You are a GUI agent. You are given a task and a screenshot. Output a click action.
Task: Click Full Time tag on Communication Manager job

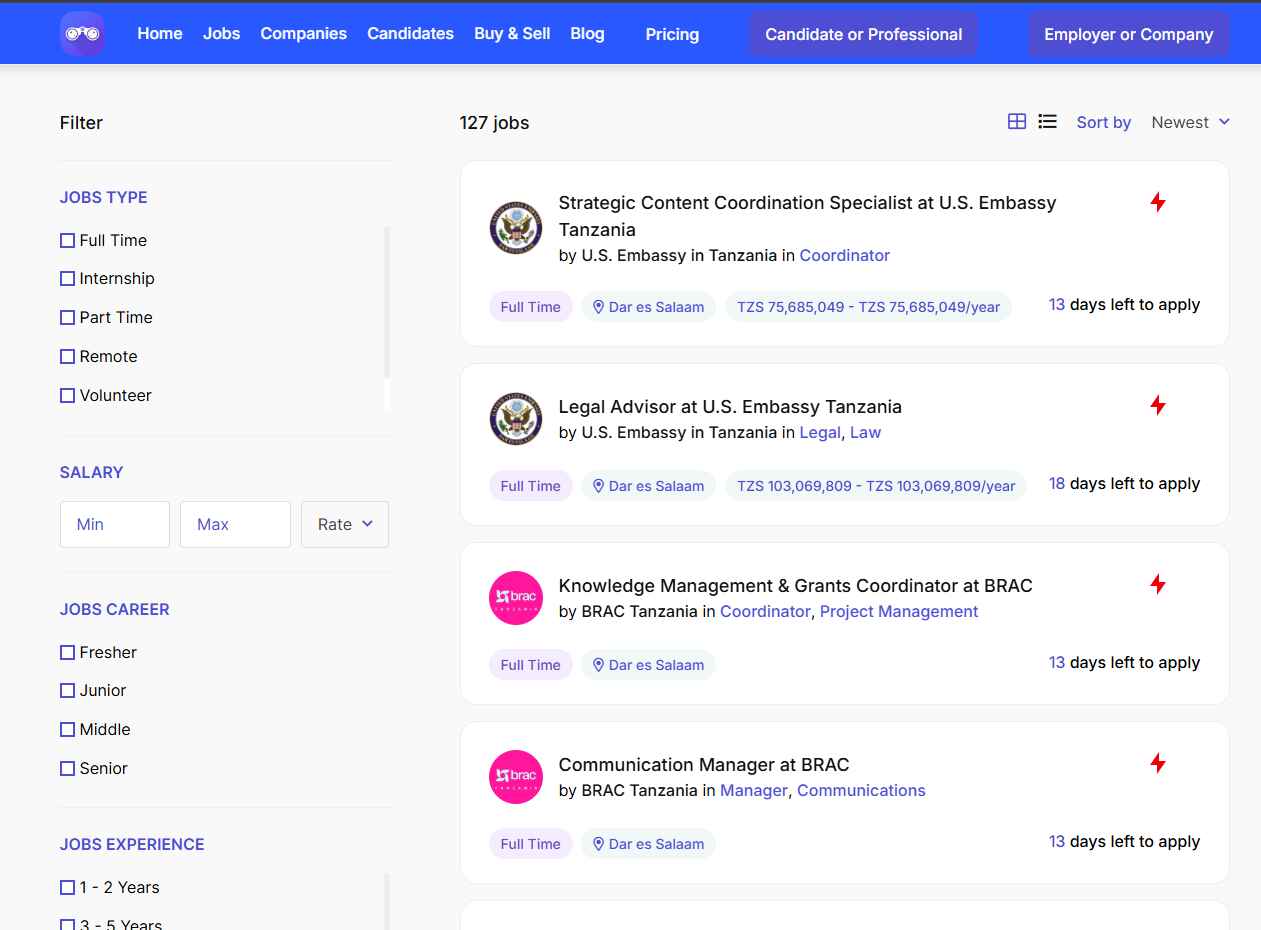531,844
